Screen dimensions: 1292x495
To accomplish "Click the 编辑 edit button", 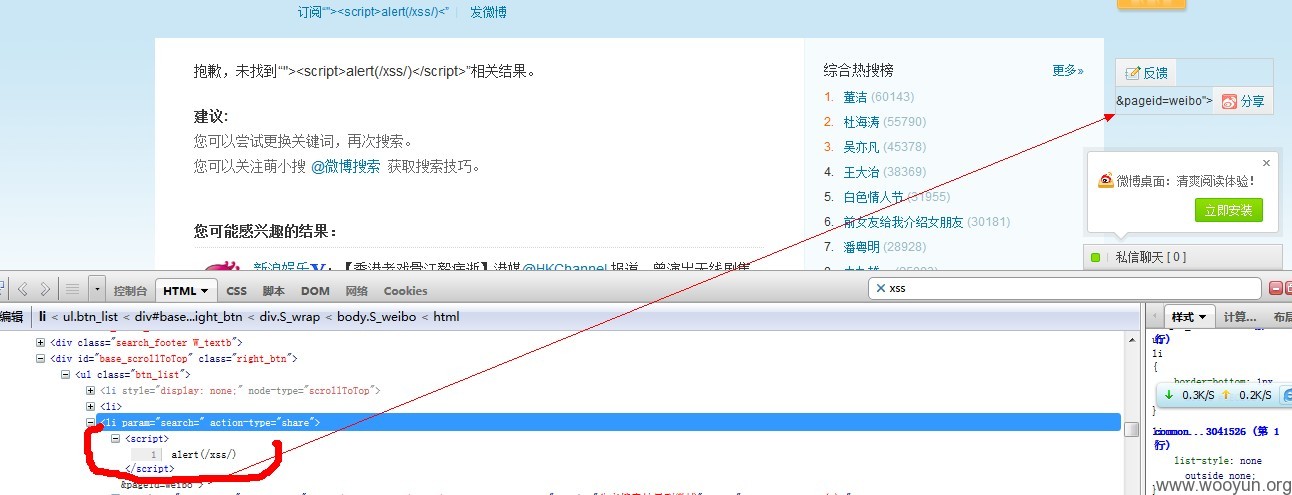I will click(x=11, y=316).
